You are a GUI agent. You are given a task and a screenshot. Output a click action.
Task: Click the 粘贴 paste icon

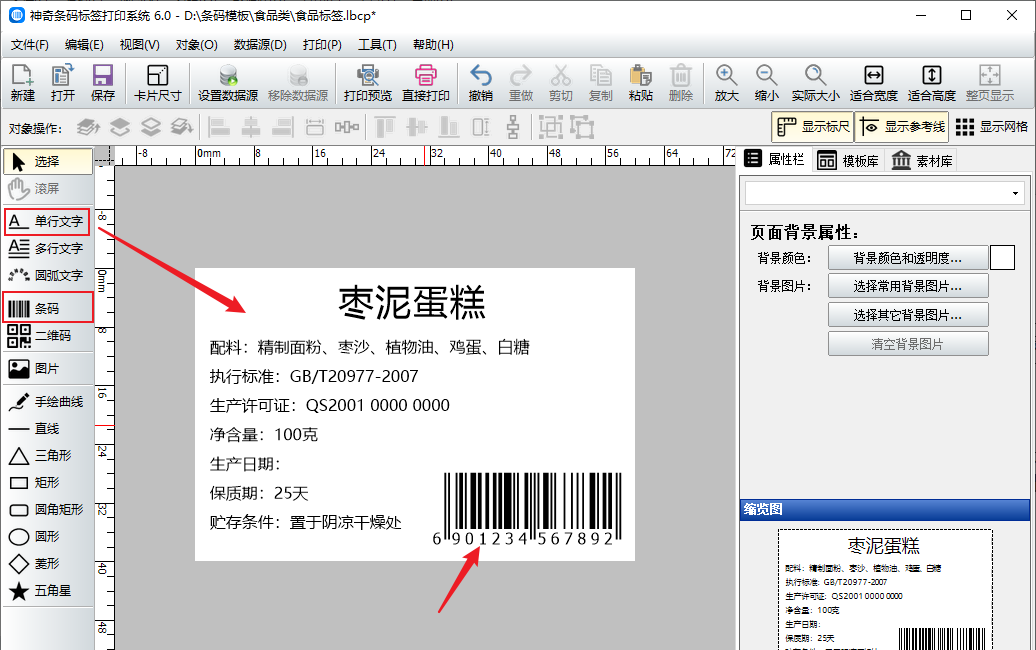click(640, 83)
